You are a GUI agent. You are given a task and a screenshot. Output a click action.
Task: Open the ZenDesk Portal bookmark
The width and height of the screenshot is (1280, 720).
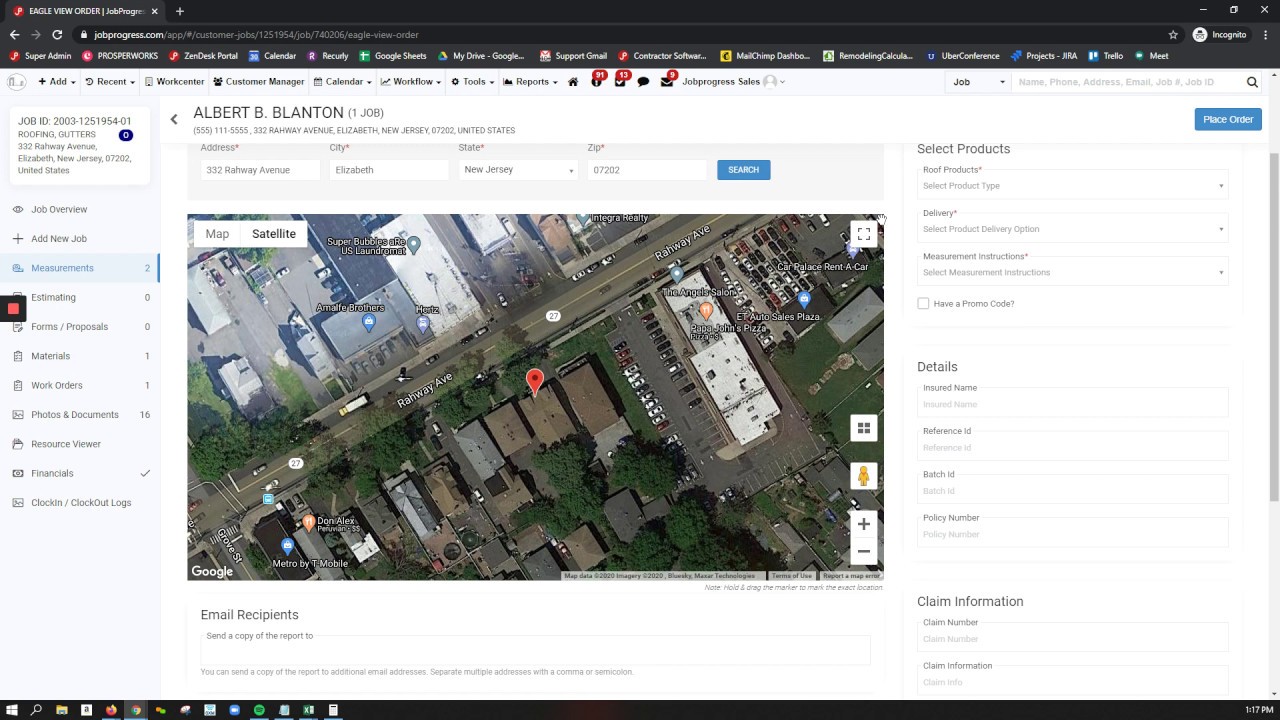click(203, 56)
